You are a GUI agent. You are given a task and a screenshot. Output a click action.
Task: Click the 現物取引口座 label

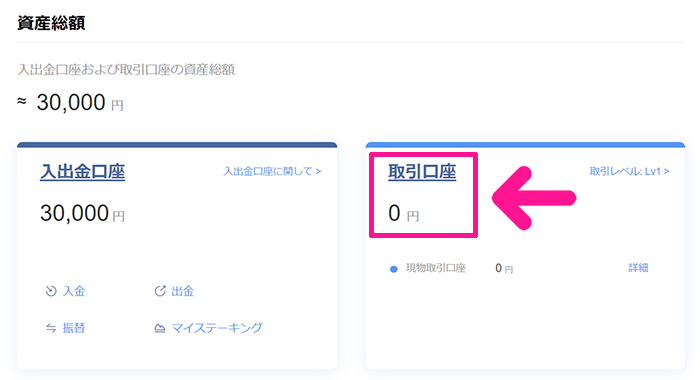coord(436,268)
